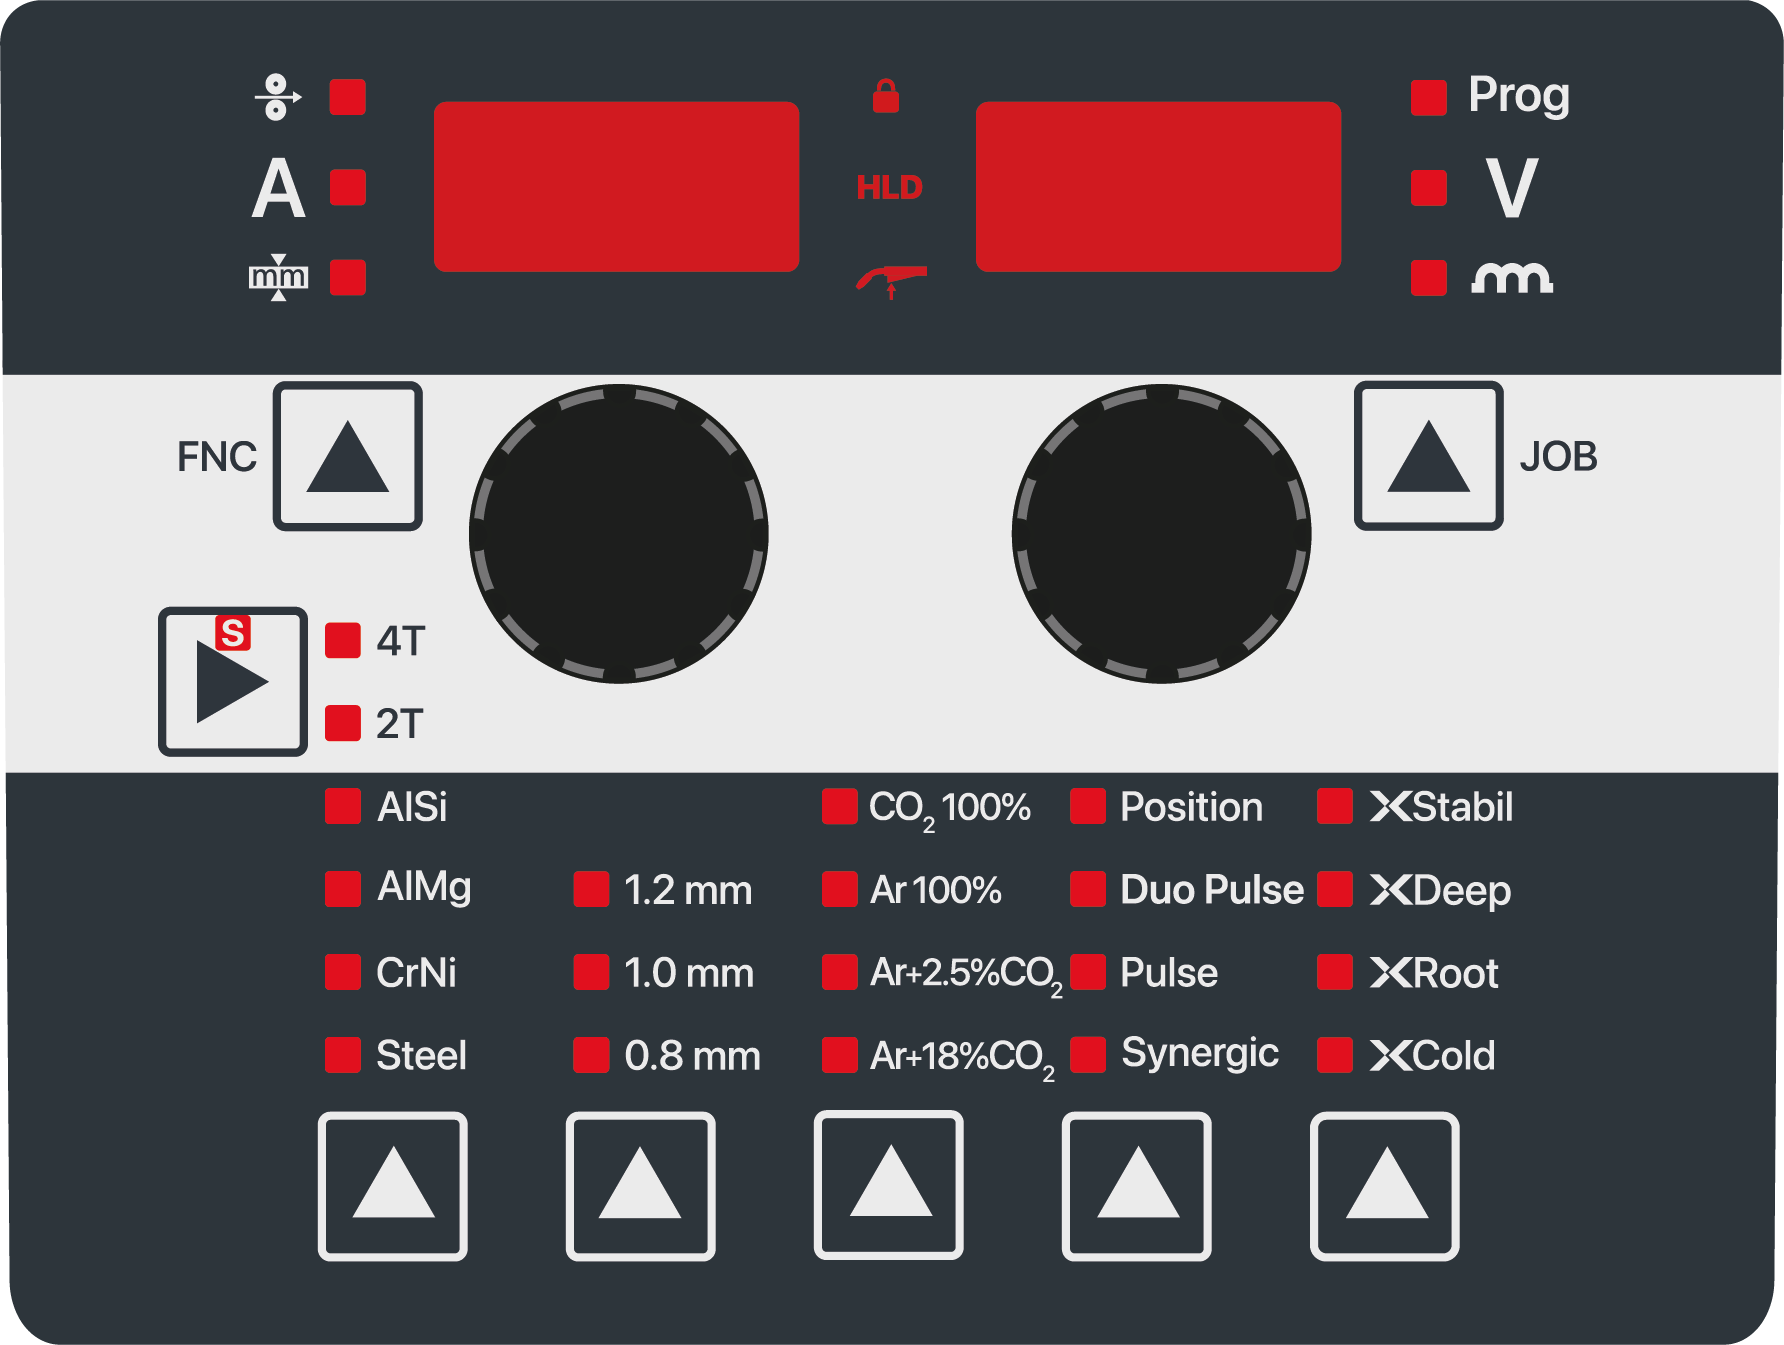Viewport: 1784px width, 1345px height.
Task: Click the inductance coil icon
Action: pos(1511,277)
